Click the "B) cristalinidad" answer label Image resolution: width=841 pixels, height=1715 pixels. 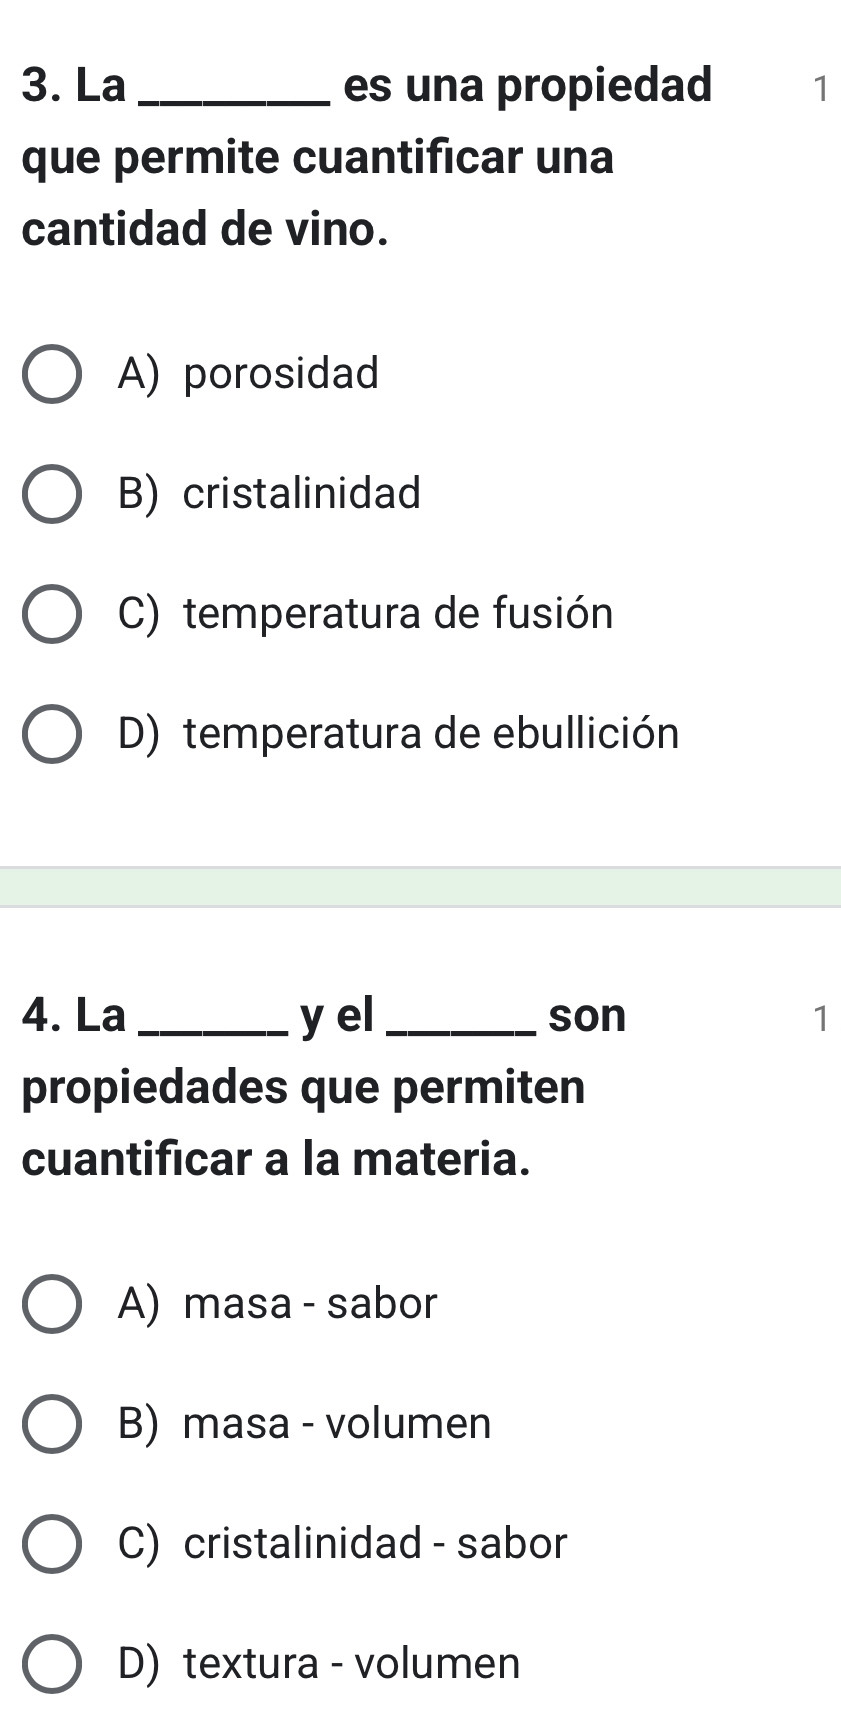click(269, 494)
